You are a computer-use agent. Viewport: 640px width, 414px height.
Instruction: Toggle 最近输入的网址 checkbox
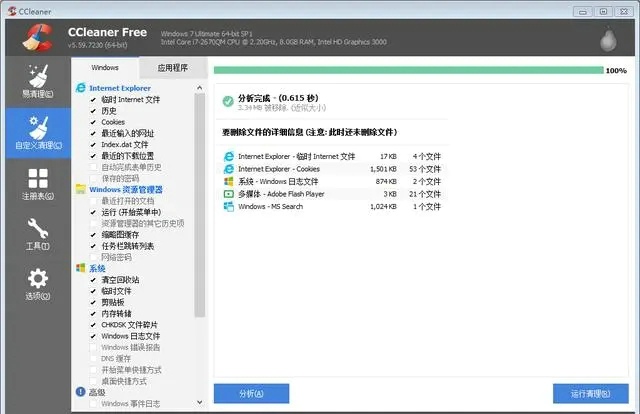point(93,133)
